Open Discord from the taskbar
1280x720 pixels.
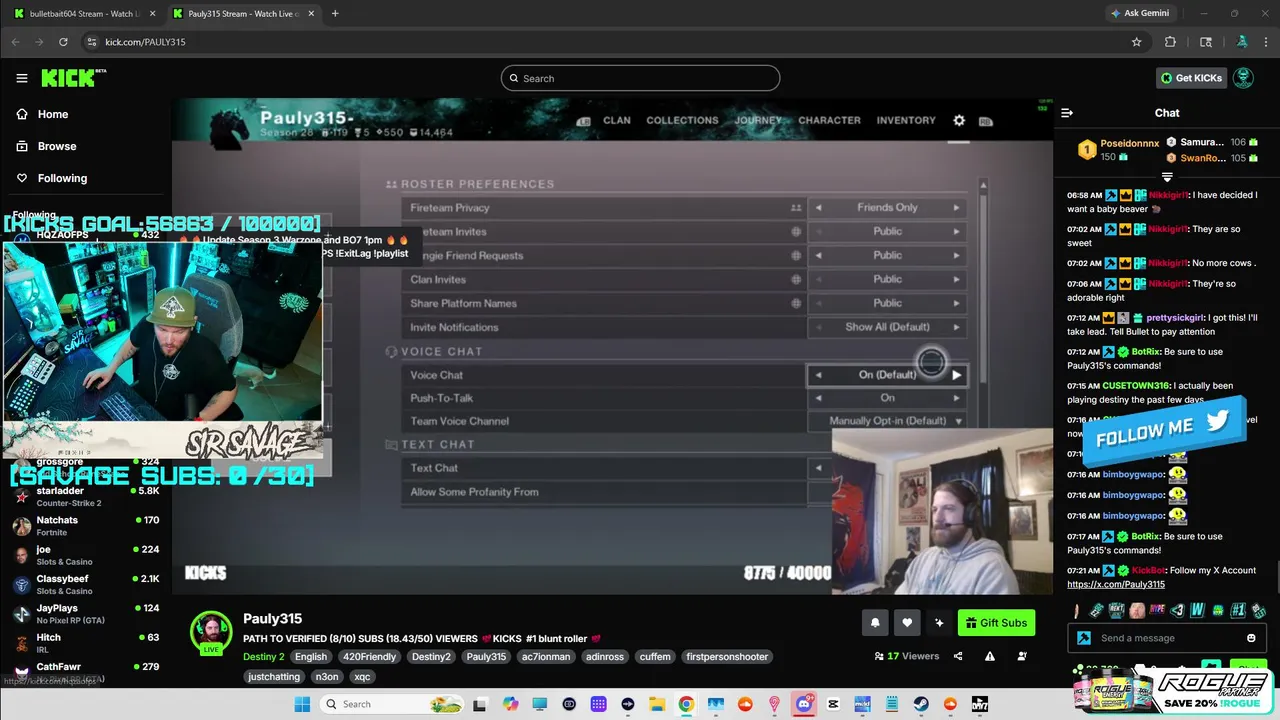(x=805, y=704)
